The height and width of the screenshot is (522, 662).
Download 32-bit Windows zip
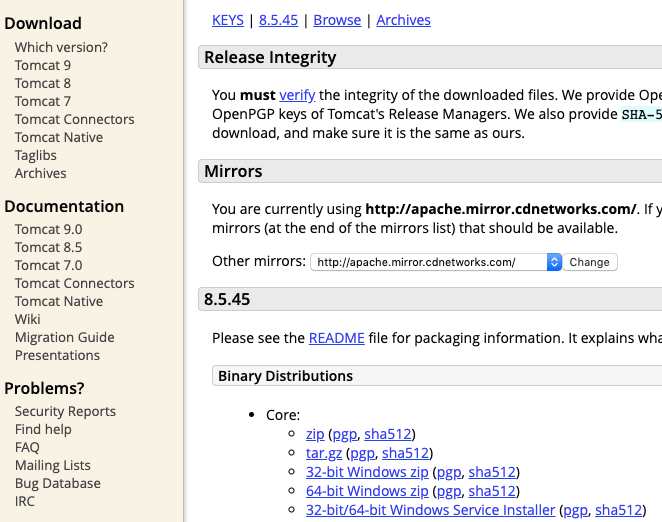[x=367, y=472]
